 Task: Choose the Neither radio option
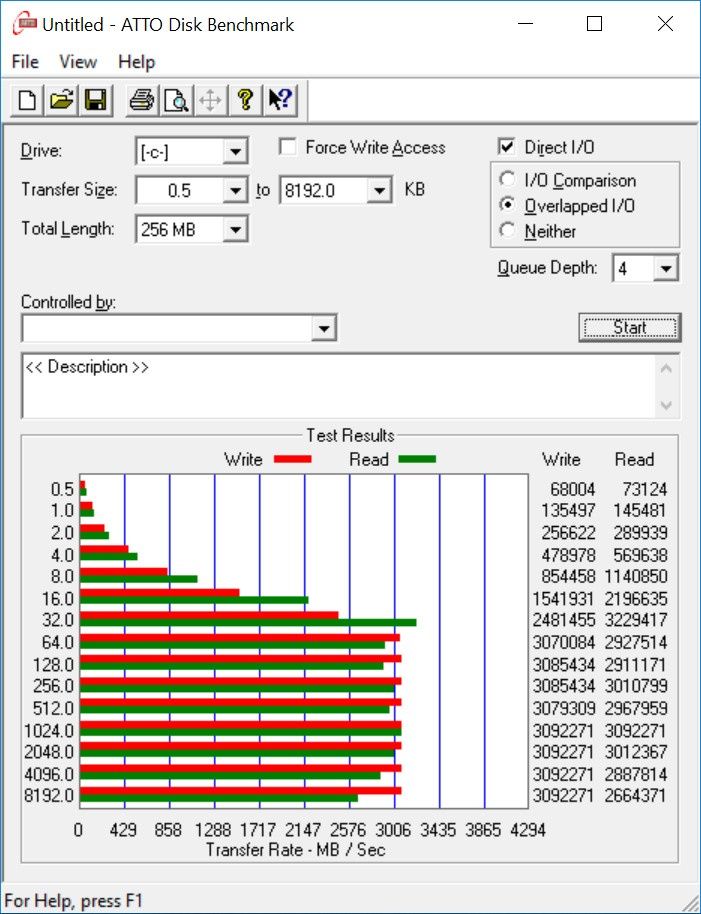click(508, 231)
